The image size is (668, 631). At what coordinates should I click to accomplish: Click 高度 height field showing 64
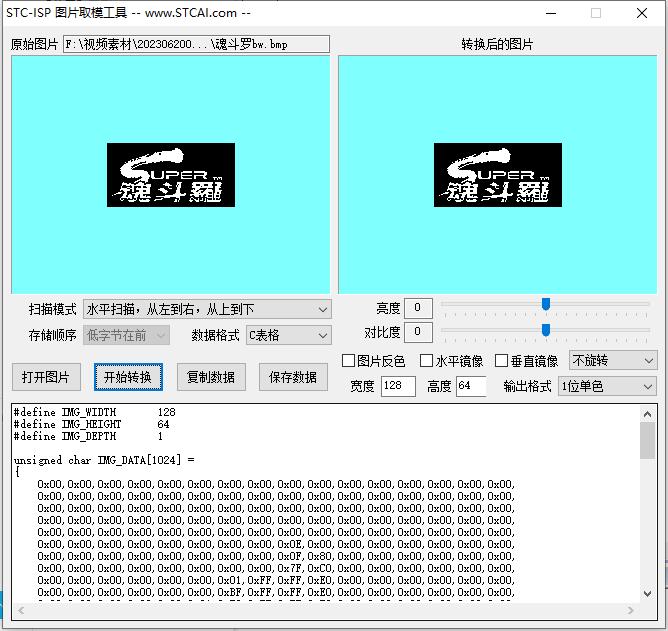coord(471,386)
